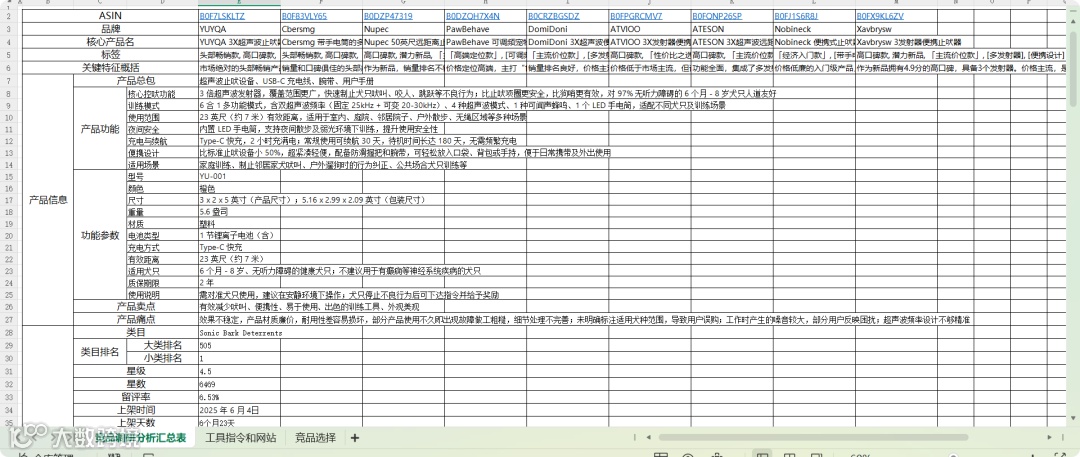Switch to the 竞品选择 sheet tab
Screen dimensions: 1080x457
tap(315, 438)
